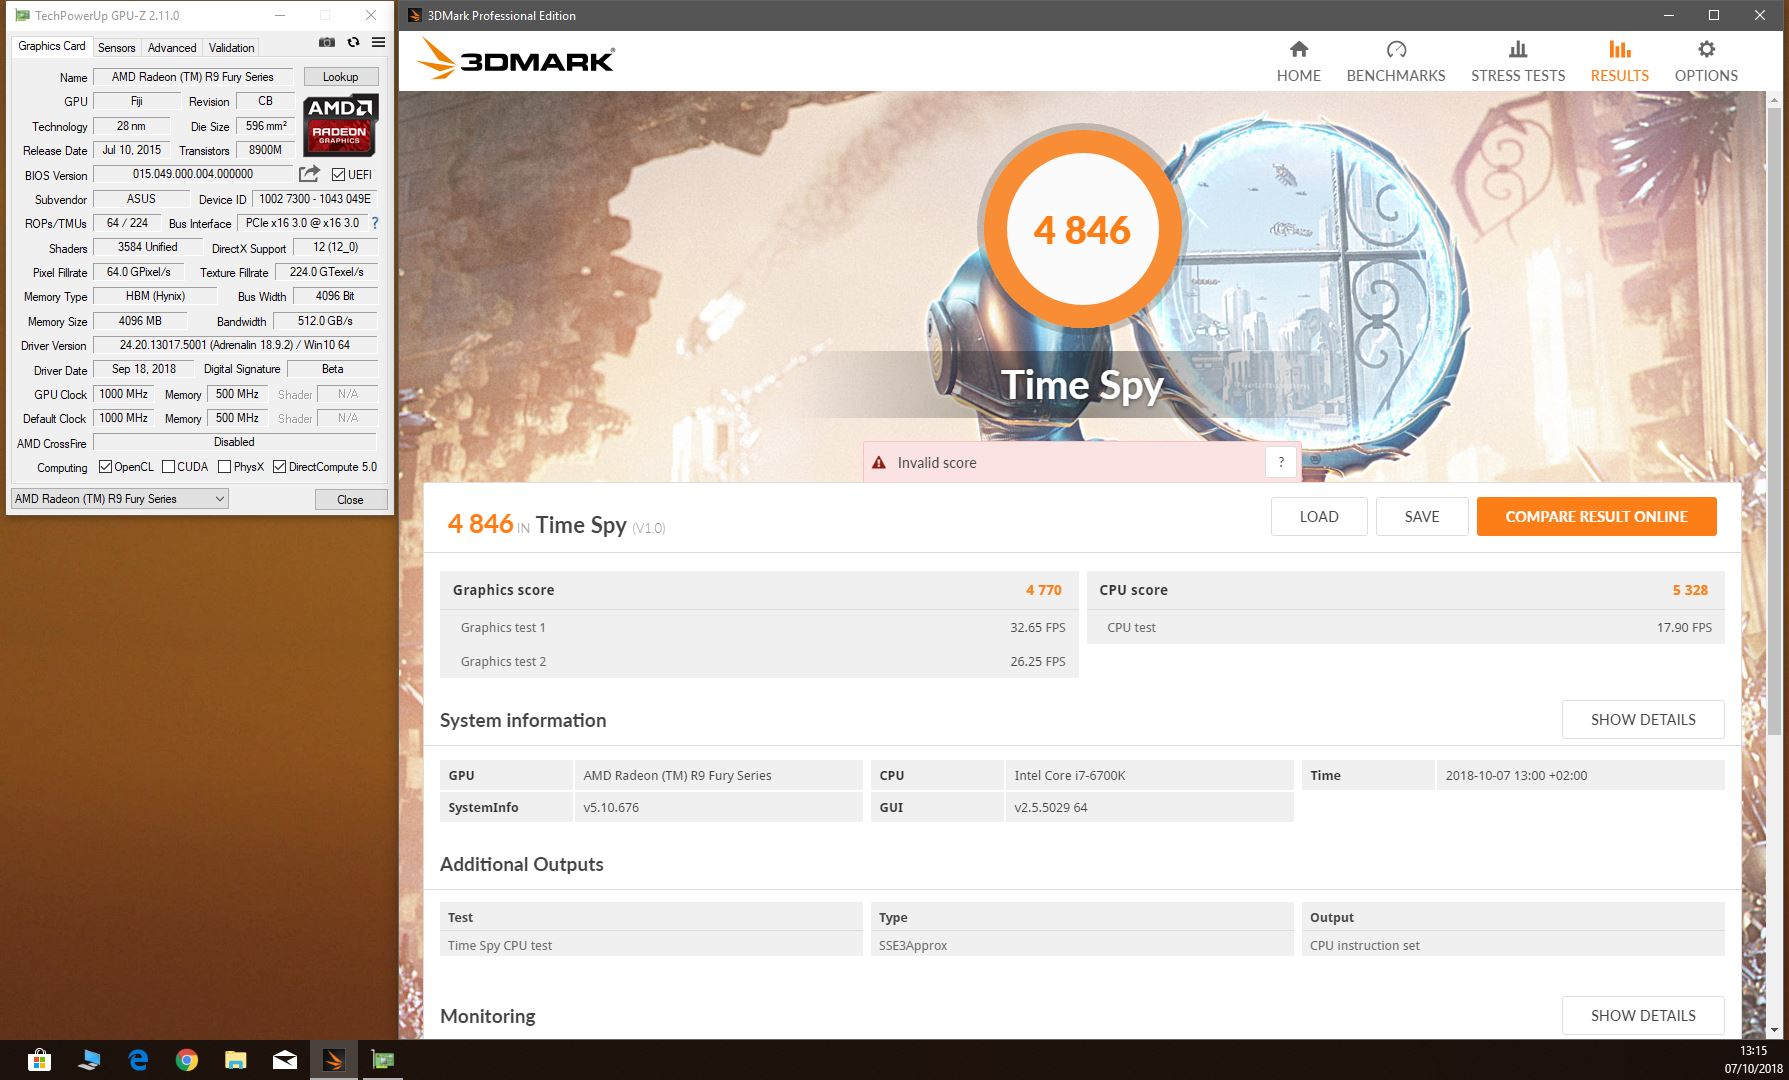This screenshot has width=1789, height=1080.
Task: Click the Time Spy CPU test cell
Action: [x=651, y=945]
